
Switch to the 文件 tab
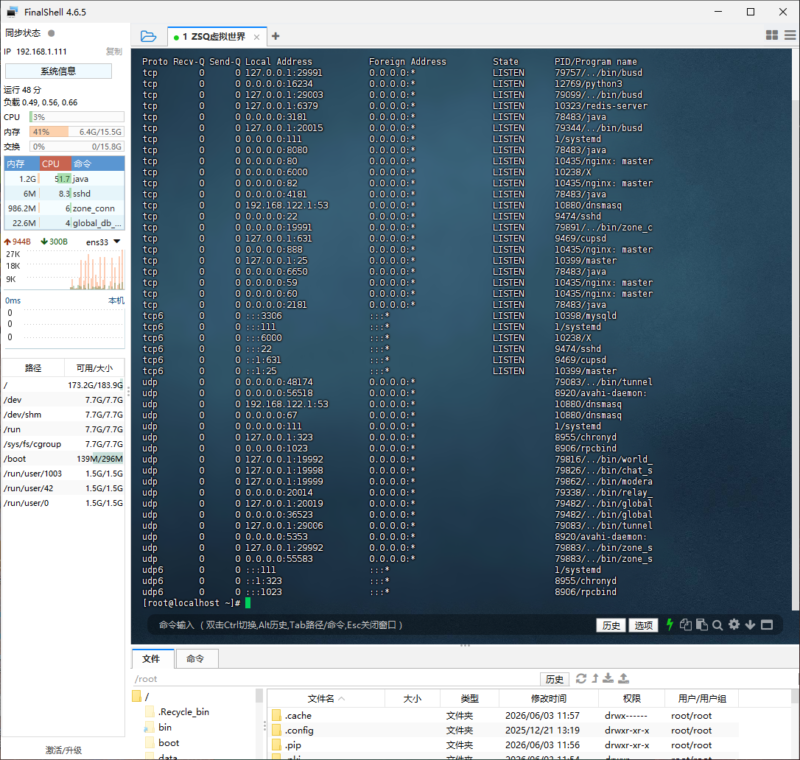coord(153,658)
